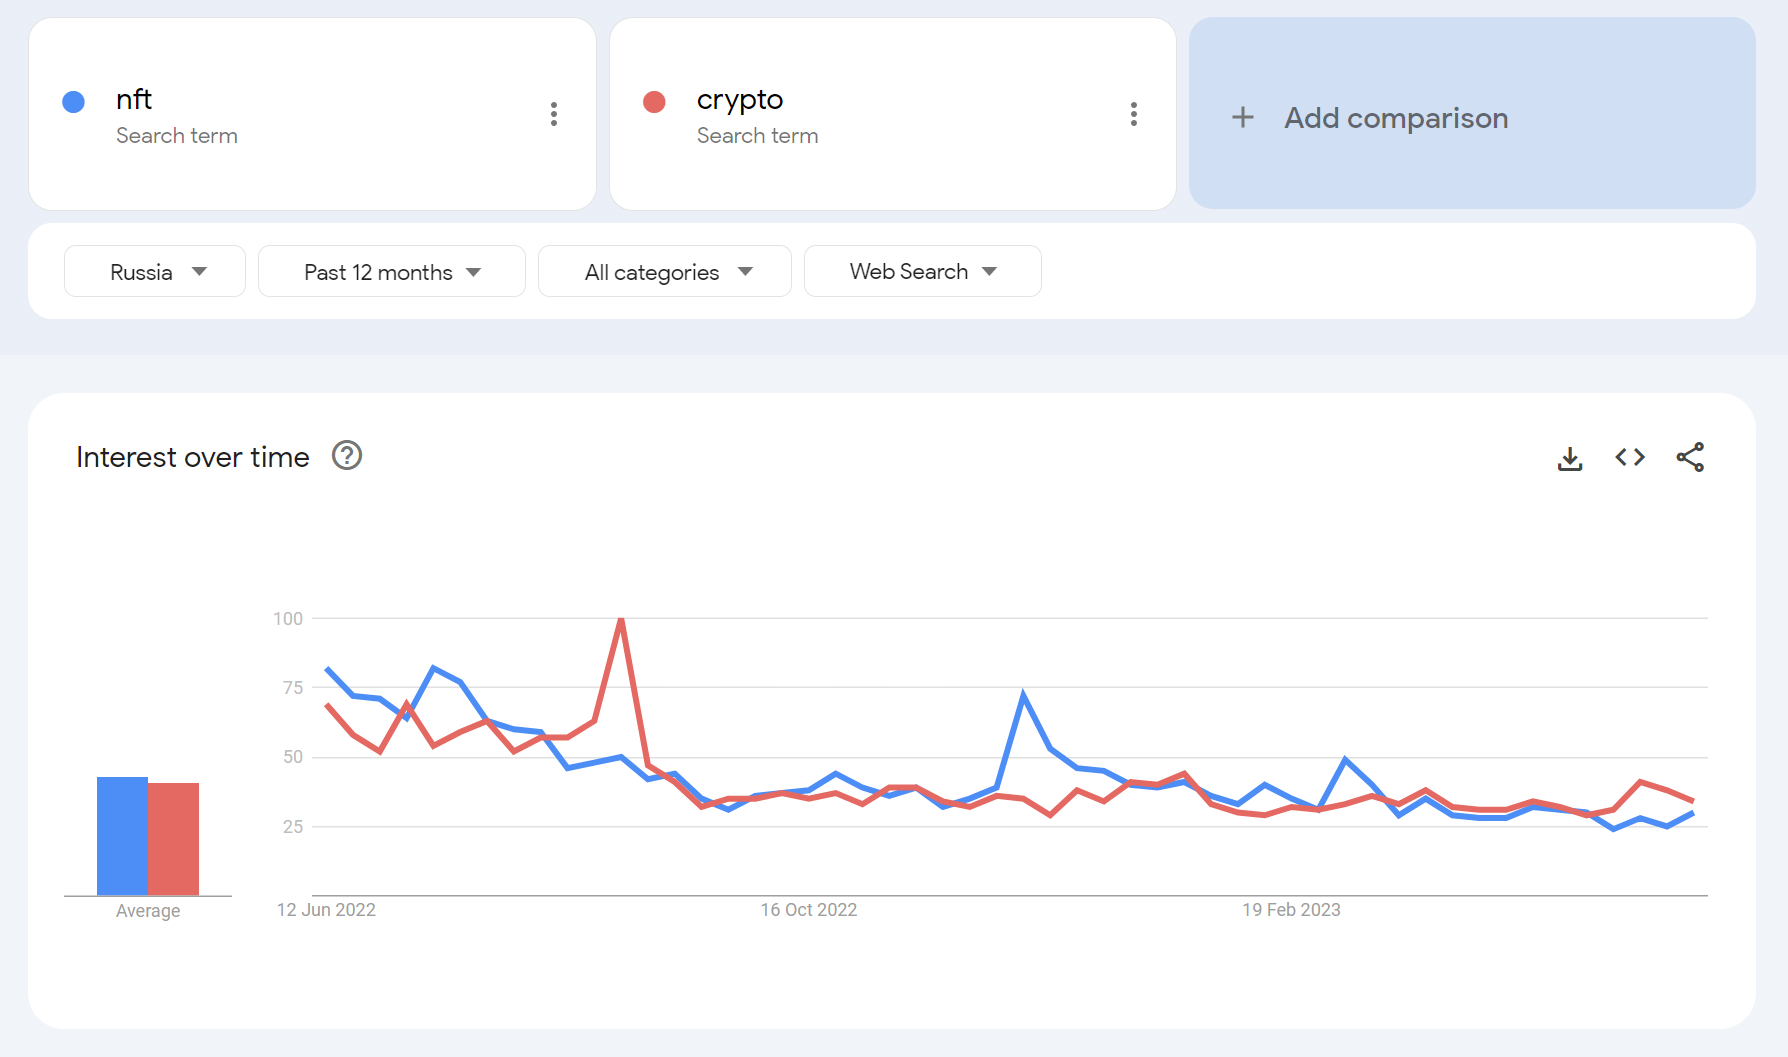This screenshot has height=1057, width=1788.
Task: Click the 12 Jun 2022 axis label
Action: [326, 910]
